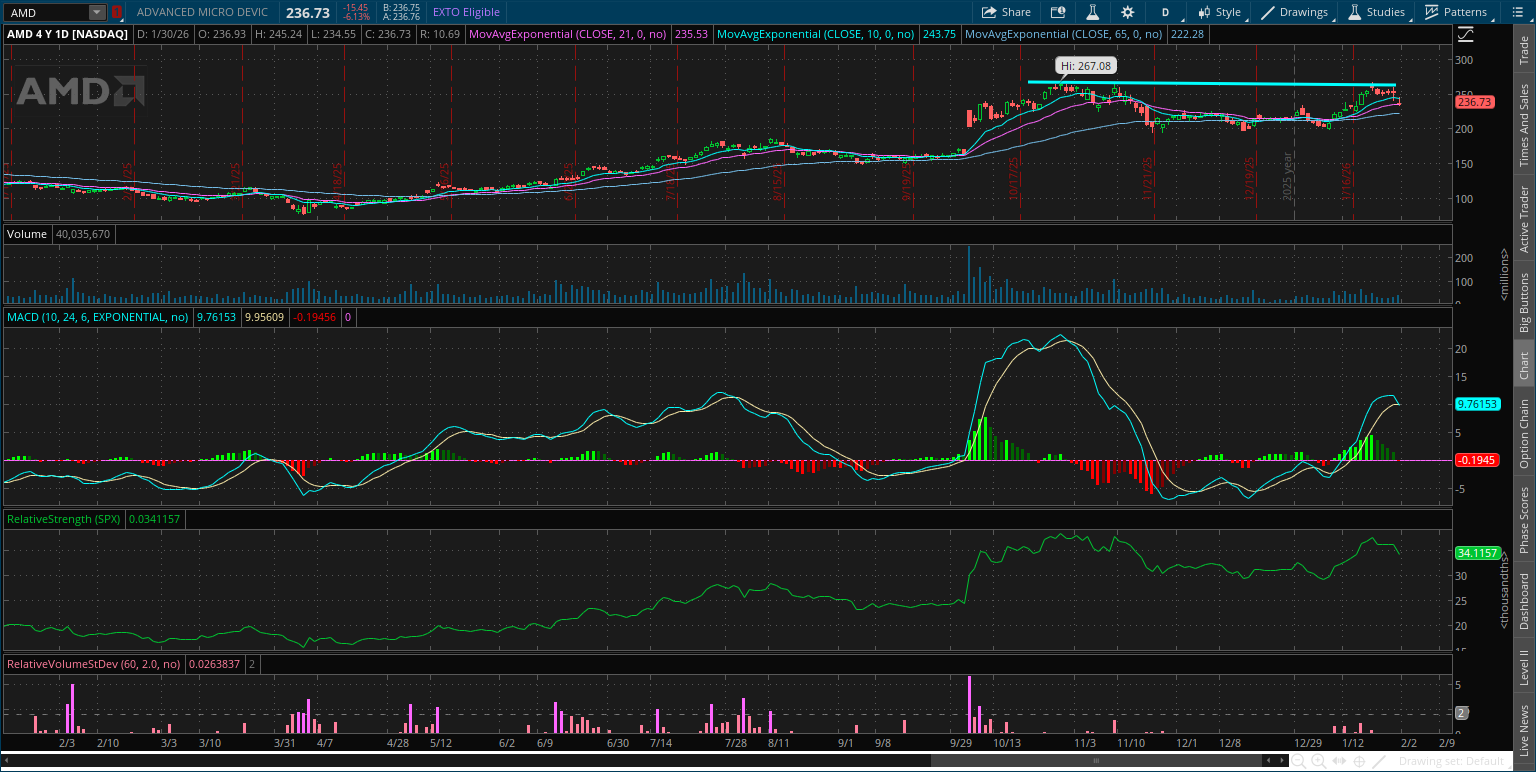Image resolution: width=1536 pixels, height=772 pixels.
Task: Click the Volume study label
Action: point(27,234)
